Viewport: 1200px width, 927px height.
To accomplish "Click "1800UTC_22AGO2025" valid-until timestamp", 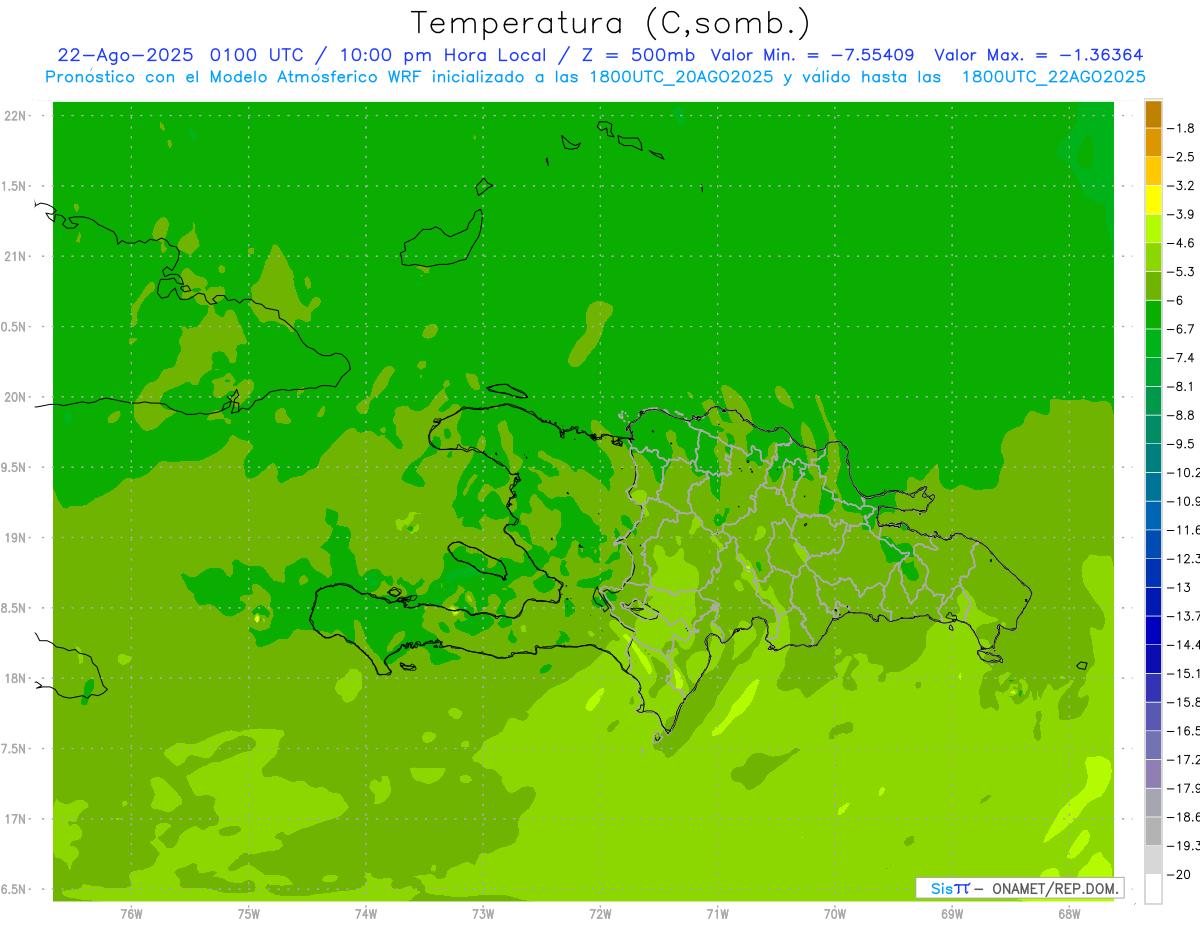I will [x=1054, y=77].
